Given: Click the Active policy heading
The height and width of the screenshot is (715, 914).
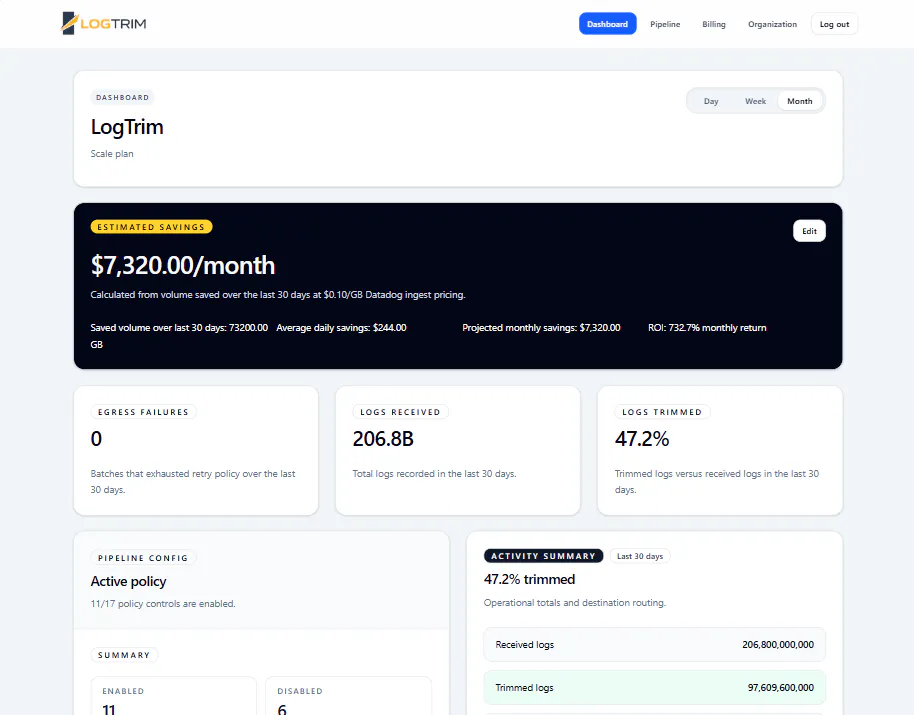Looking at the screenshot, I should point(128,582).
